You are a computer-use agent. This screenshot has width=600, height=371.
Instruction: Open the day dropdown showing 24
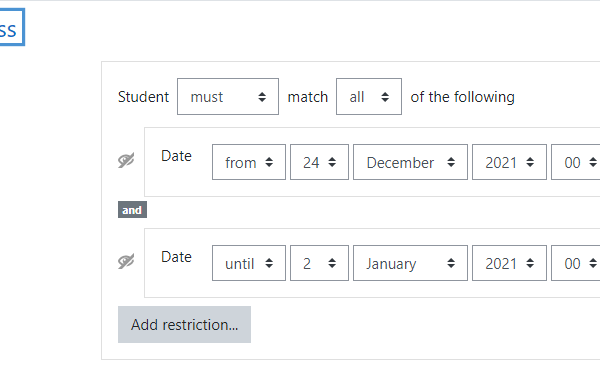tap(319, 162)
